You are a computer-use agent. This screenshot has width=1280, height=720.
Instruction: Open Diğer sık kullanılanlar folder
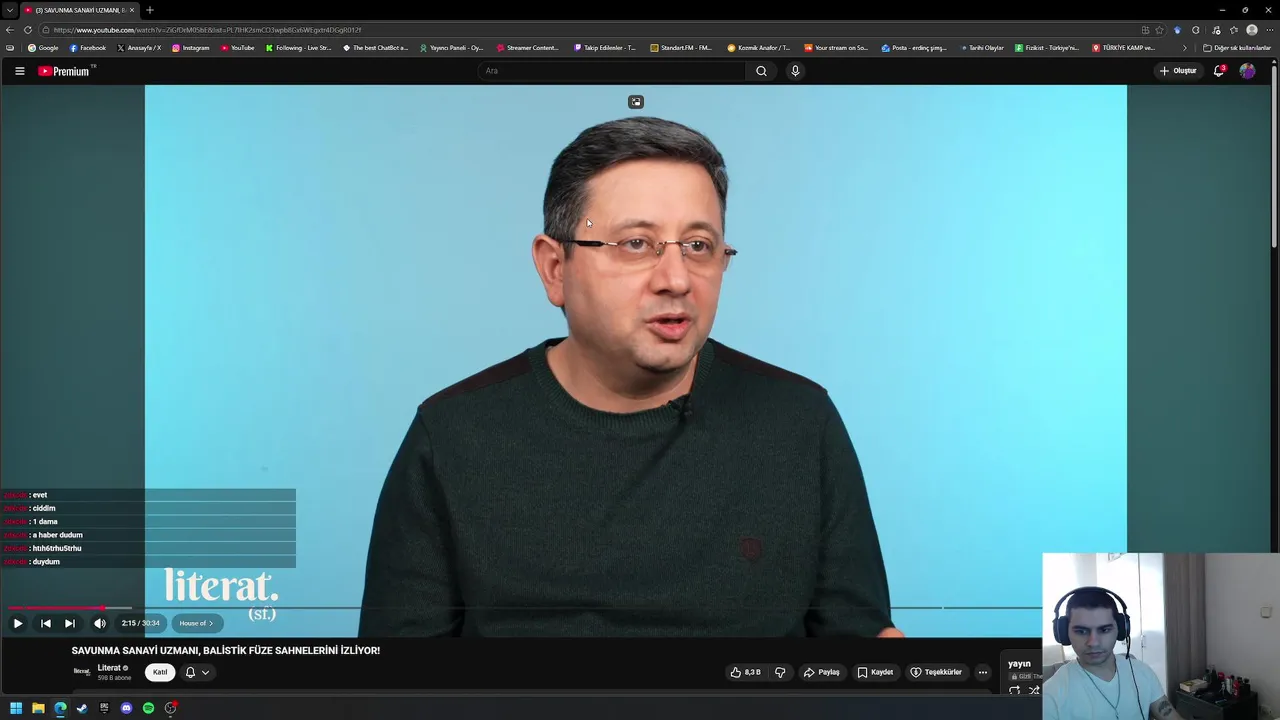tap(1237, 48)
